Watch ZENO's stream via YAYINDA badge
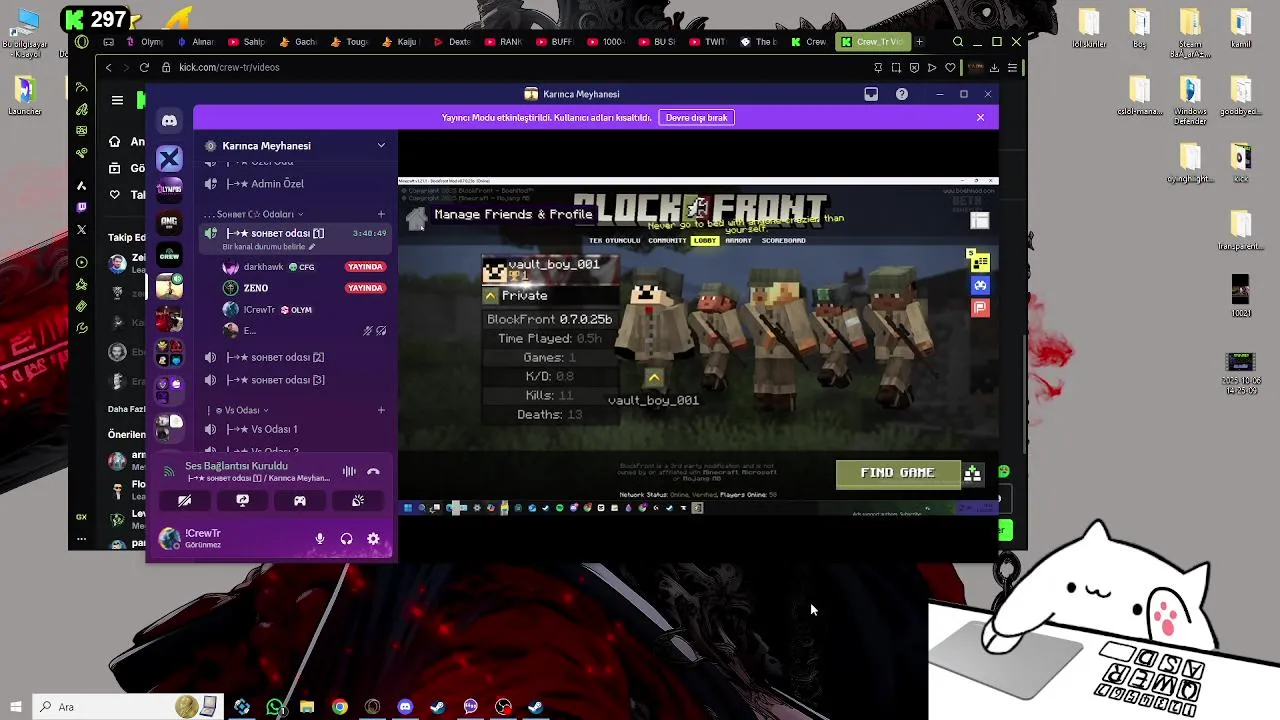This screenshot has height=720, width=1280. point(365,288)
